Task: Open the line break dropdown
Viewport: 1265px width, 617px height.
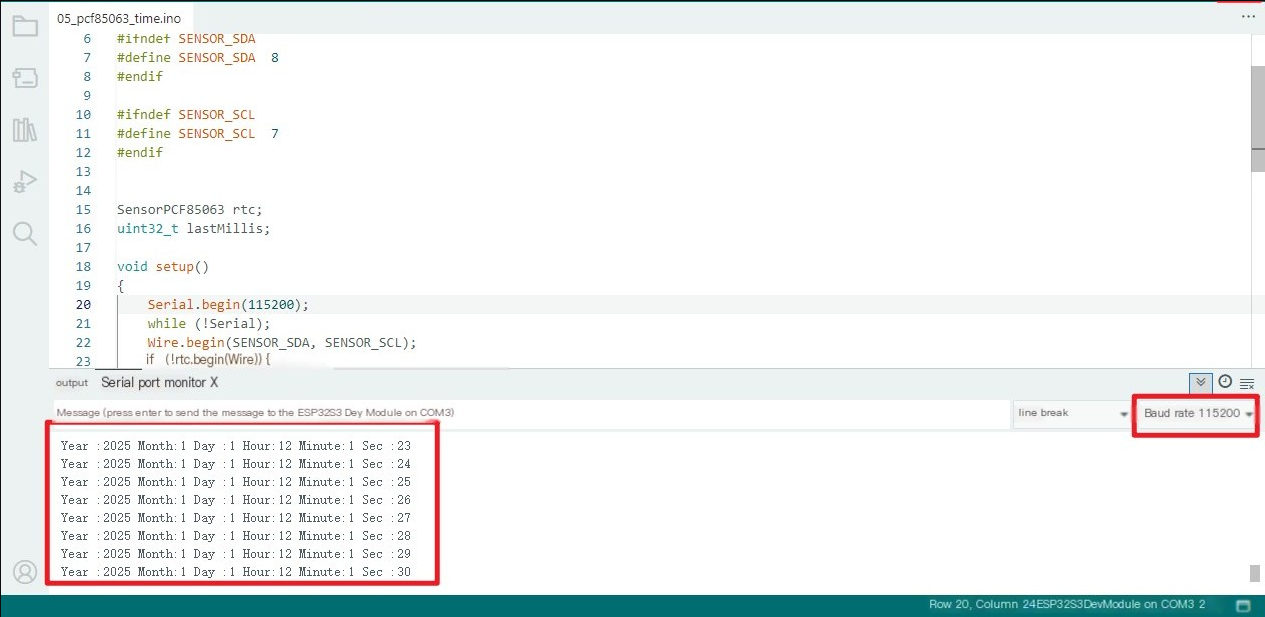Action: [x=1072, y=413]
